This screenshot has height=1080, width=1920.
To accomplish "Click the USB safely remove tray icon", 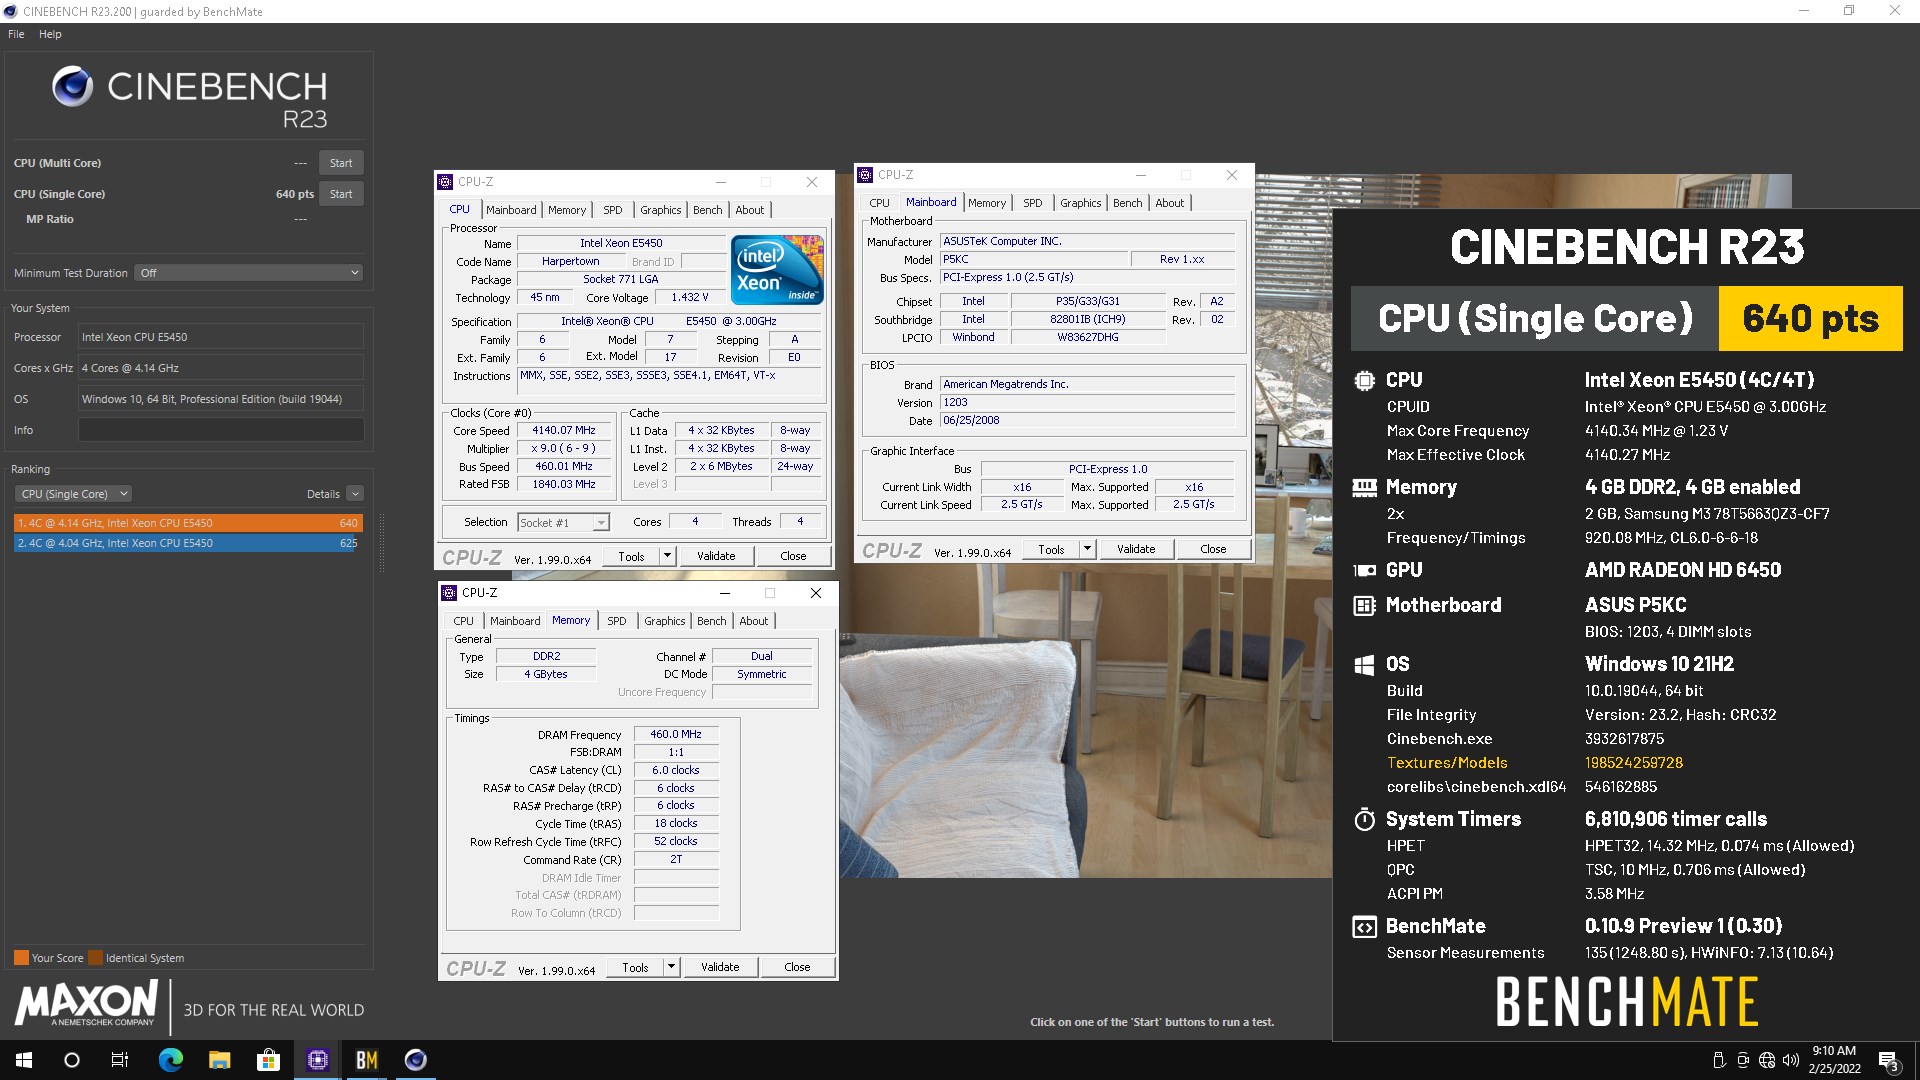I will (x=1719, y=1060).
